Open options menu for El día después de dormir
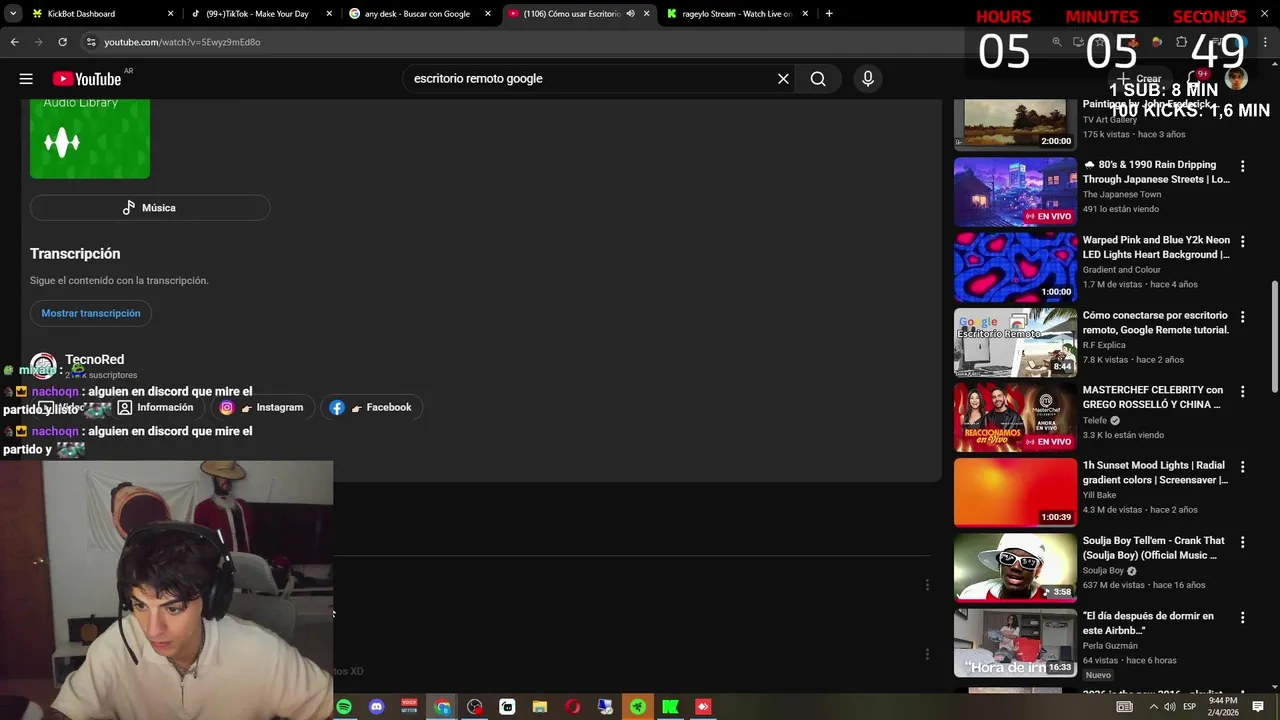 point(1243,618)
